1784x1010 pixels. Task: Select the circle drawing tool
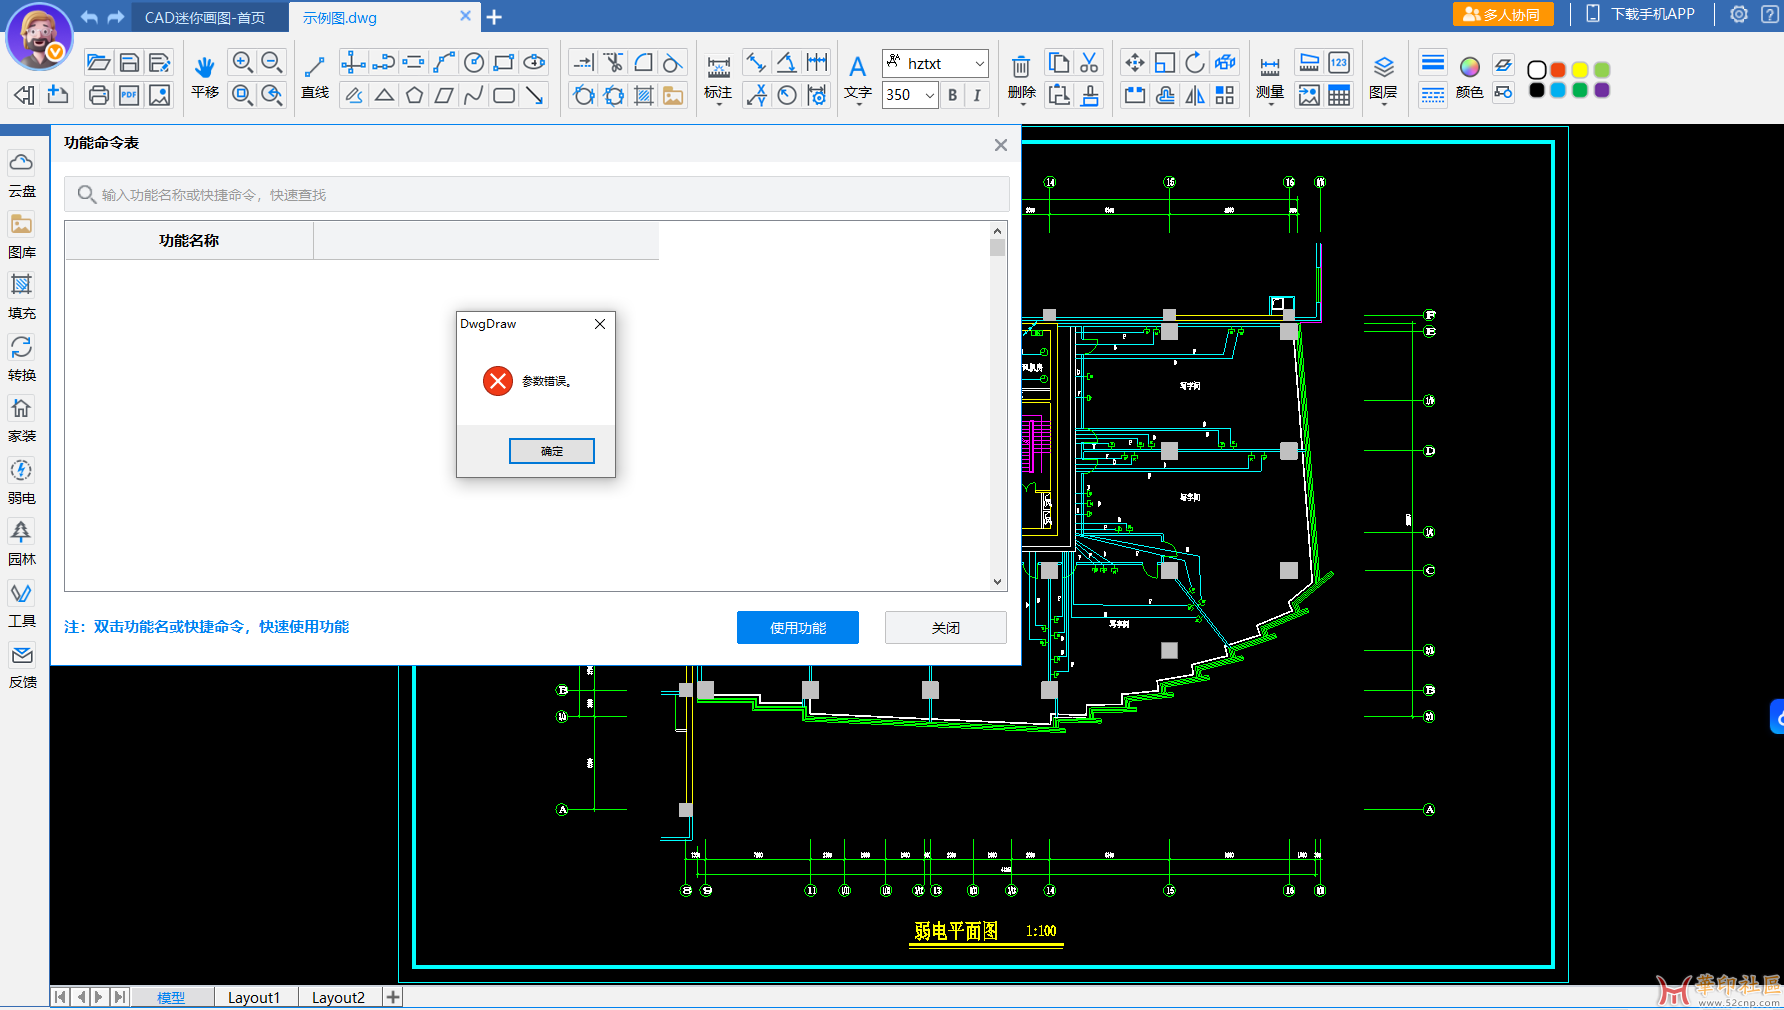pos(474,63)
